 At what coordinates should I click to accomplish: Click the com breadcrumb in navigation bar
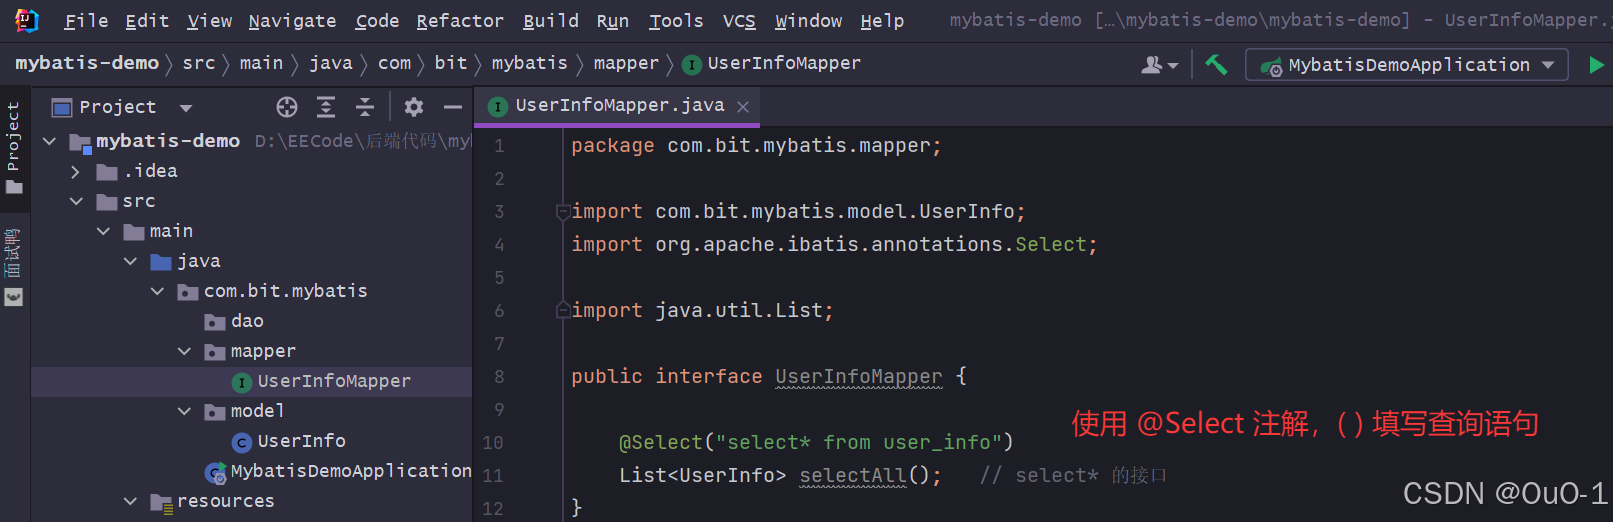click(395, 63)
